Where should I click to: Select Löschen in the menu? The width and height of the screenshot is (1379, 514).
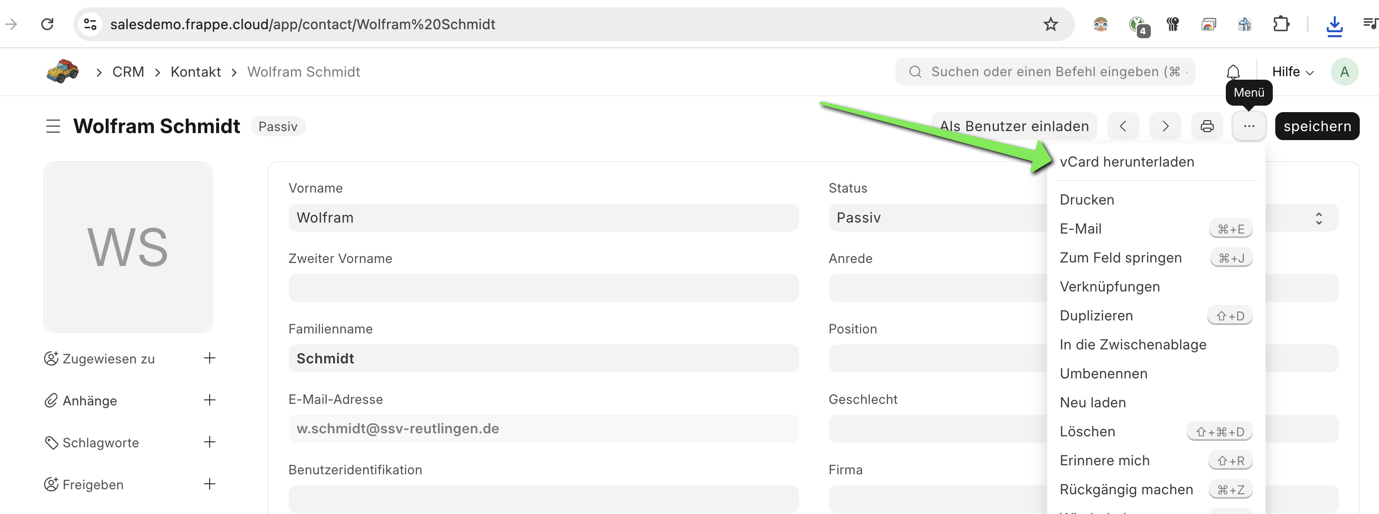(x=1087, y=432)
